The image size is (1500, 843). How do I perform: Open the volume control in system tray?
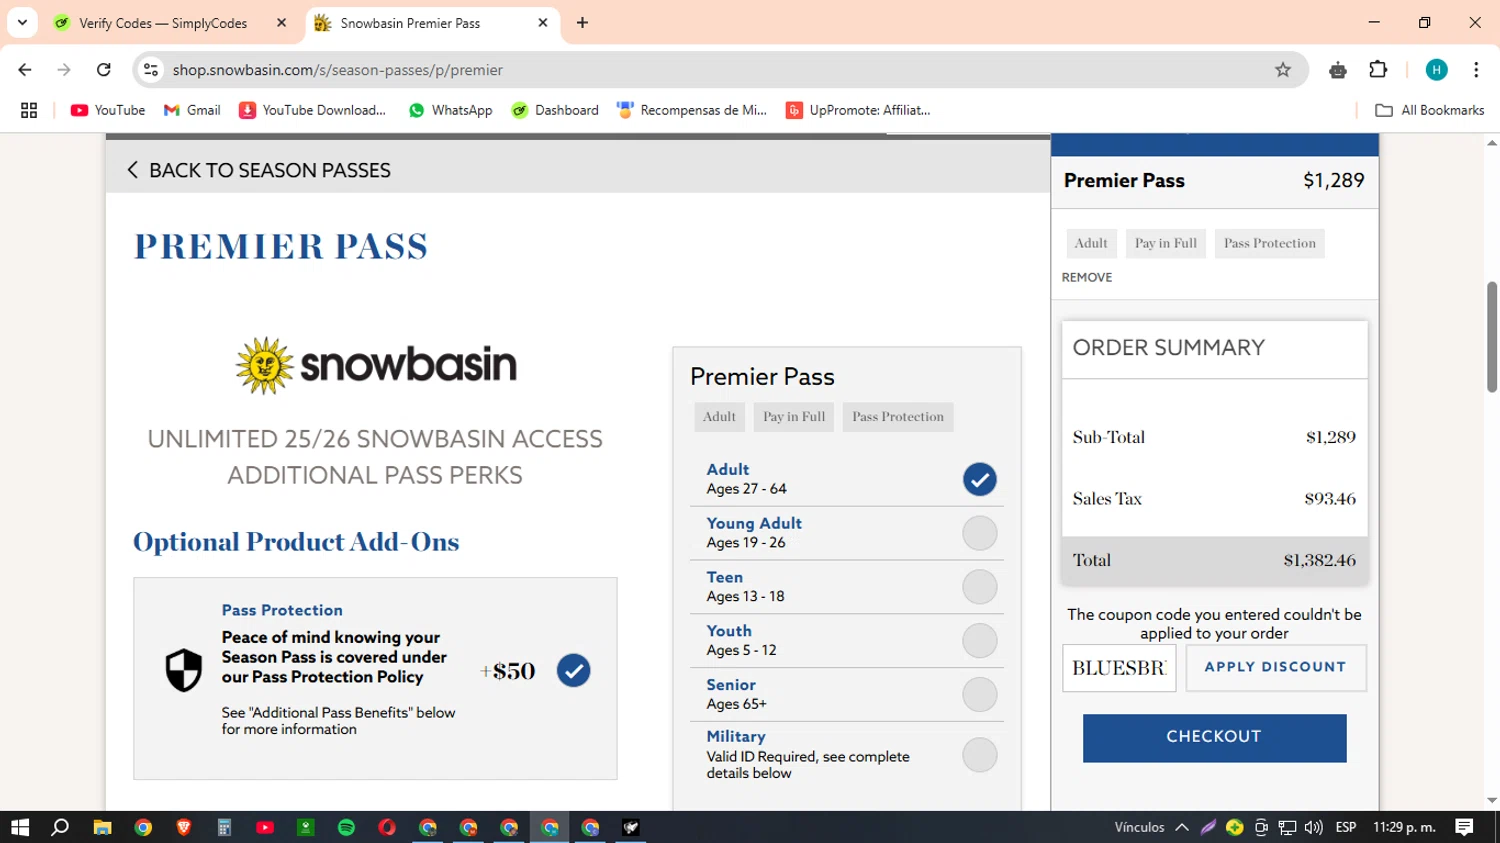[1314, 827]
